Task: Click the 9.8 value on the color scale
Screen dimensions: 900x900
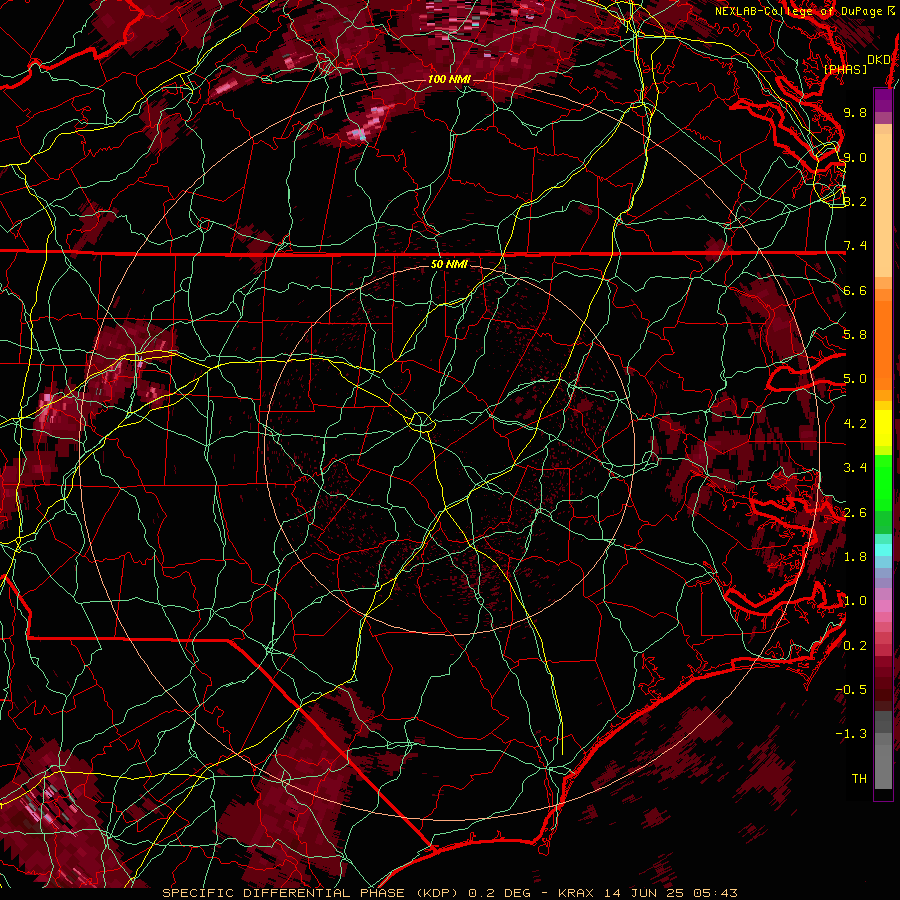Action: (x=855, y=113)
